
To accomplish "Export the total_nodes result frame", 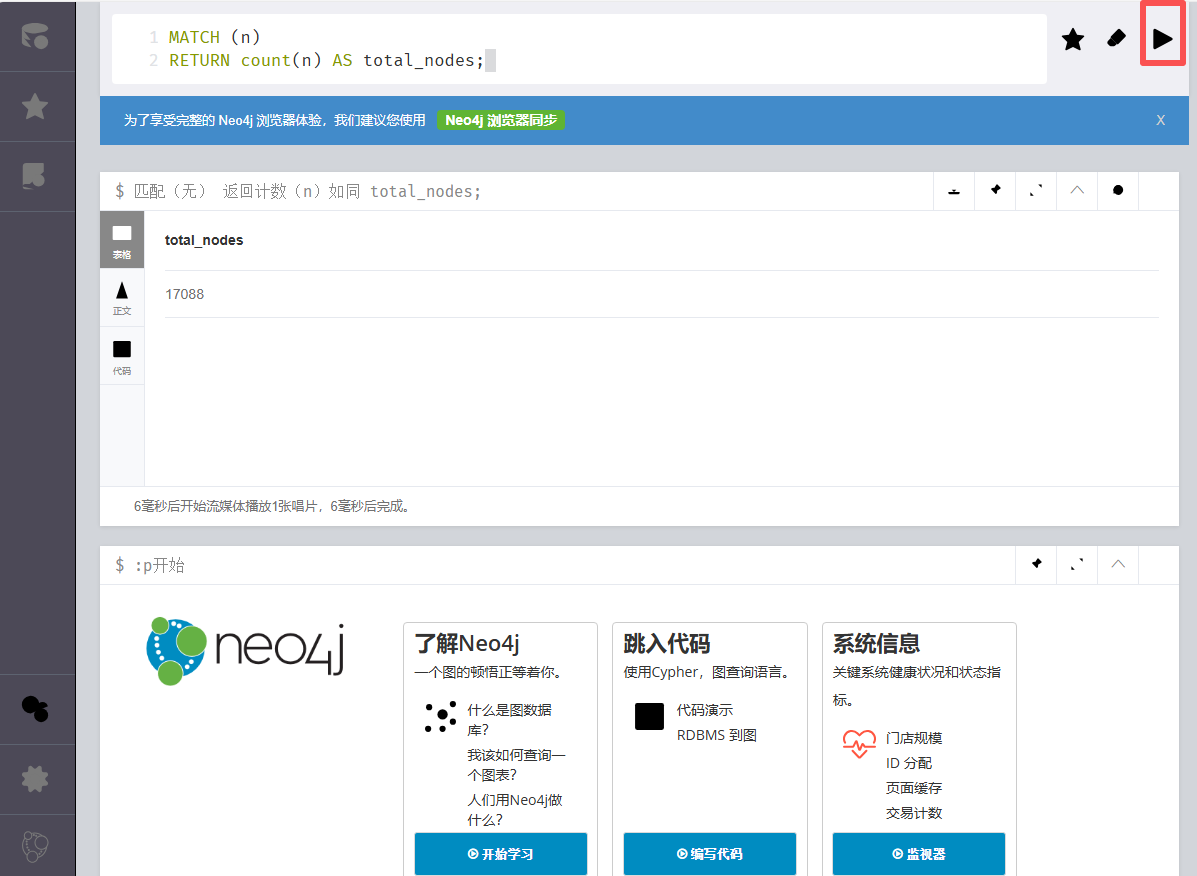I will pyautogui.click(x=954, y=191).
